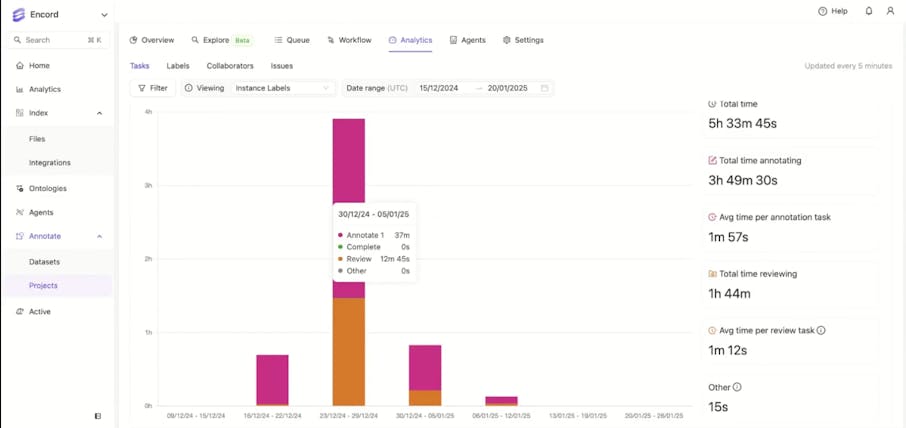Click the Filter button
Viewport: 906px width, 428px height.
click(152, 88)
